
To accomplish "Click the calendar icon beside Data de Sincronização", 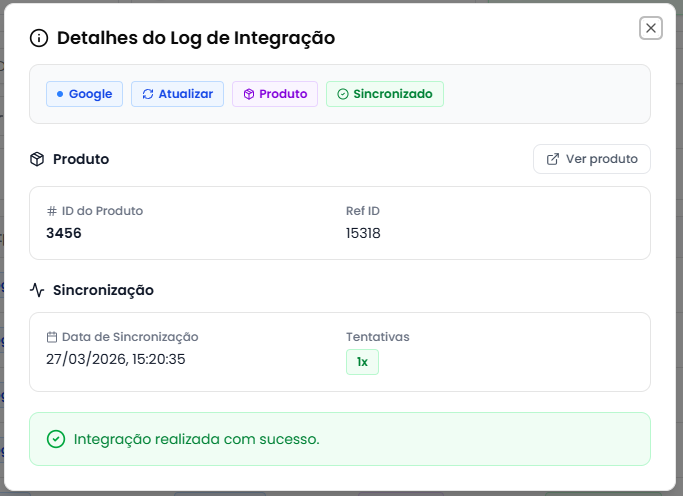I will pos(52,337).
